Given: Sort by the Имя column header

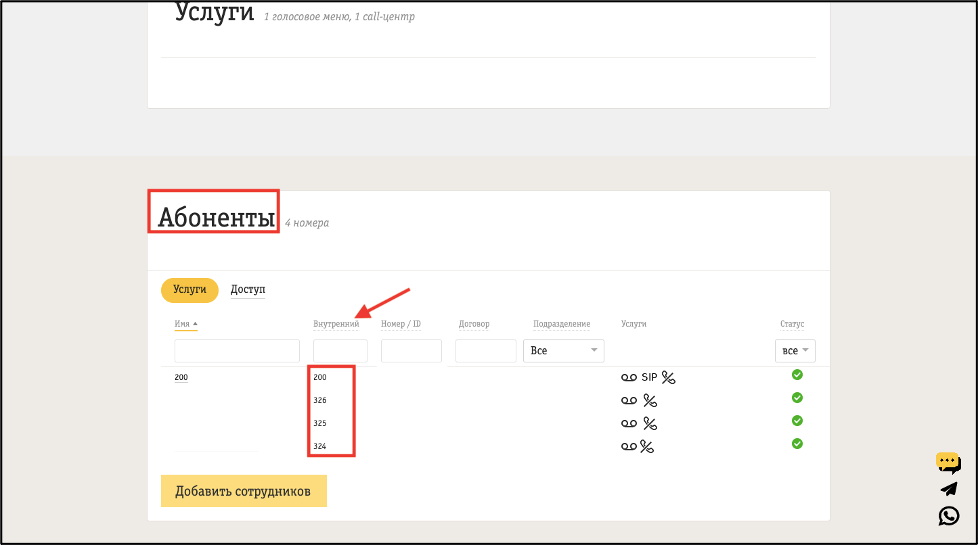Looking at the screenshot, I should (x=185, y=324).
